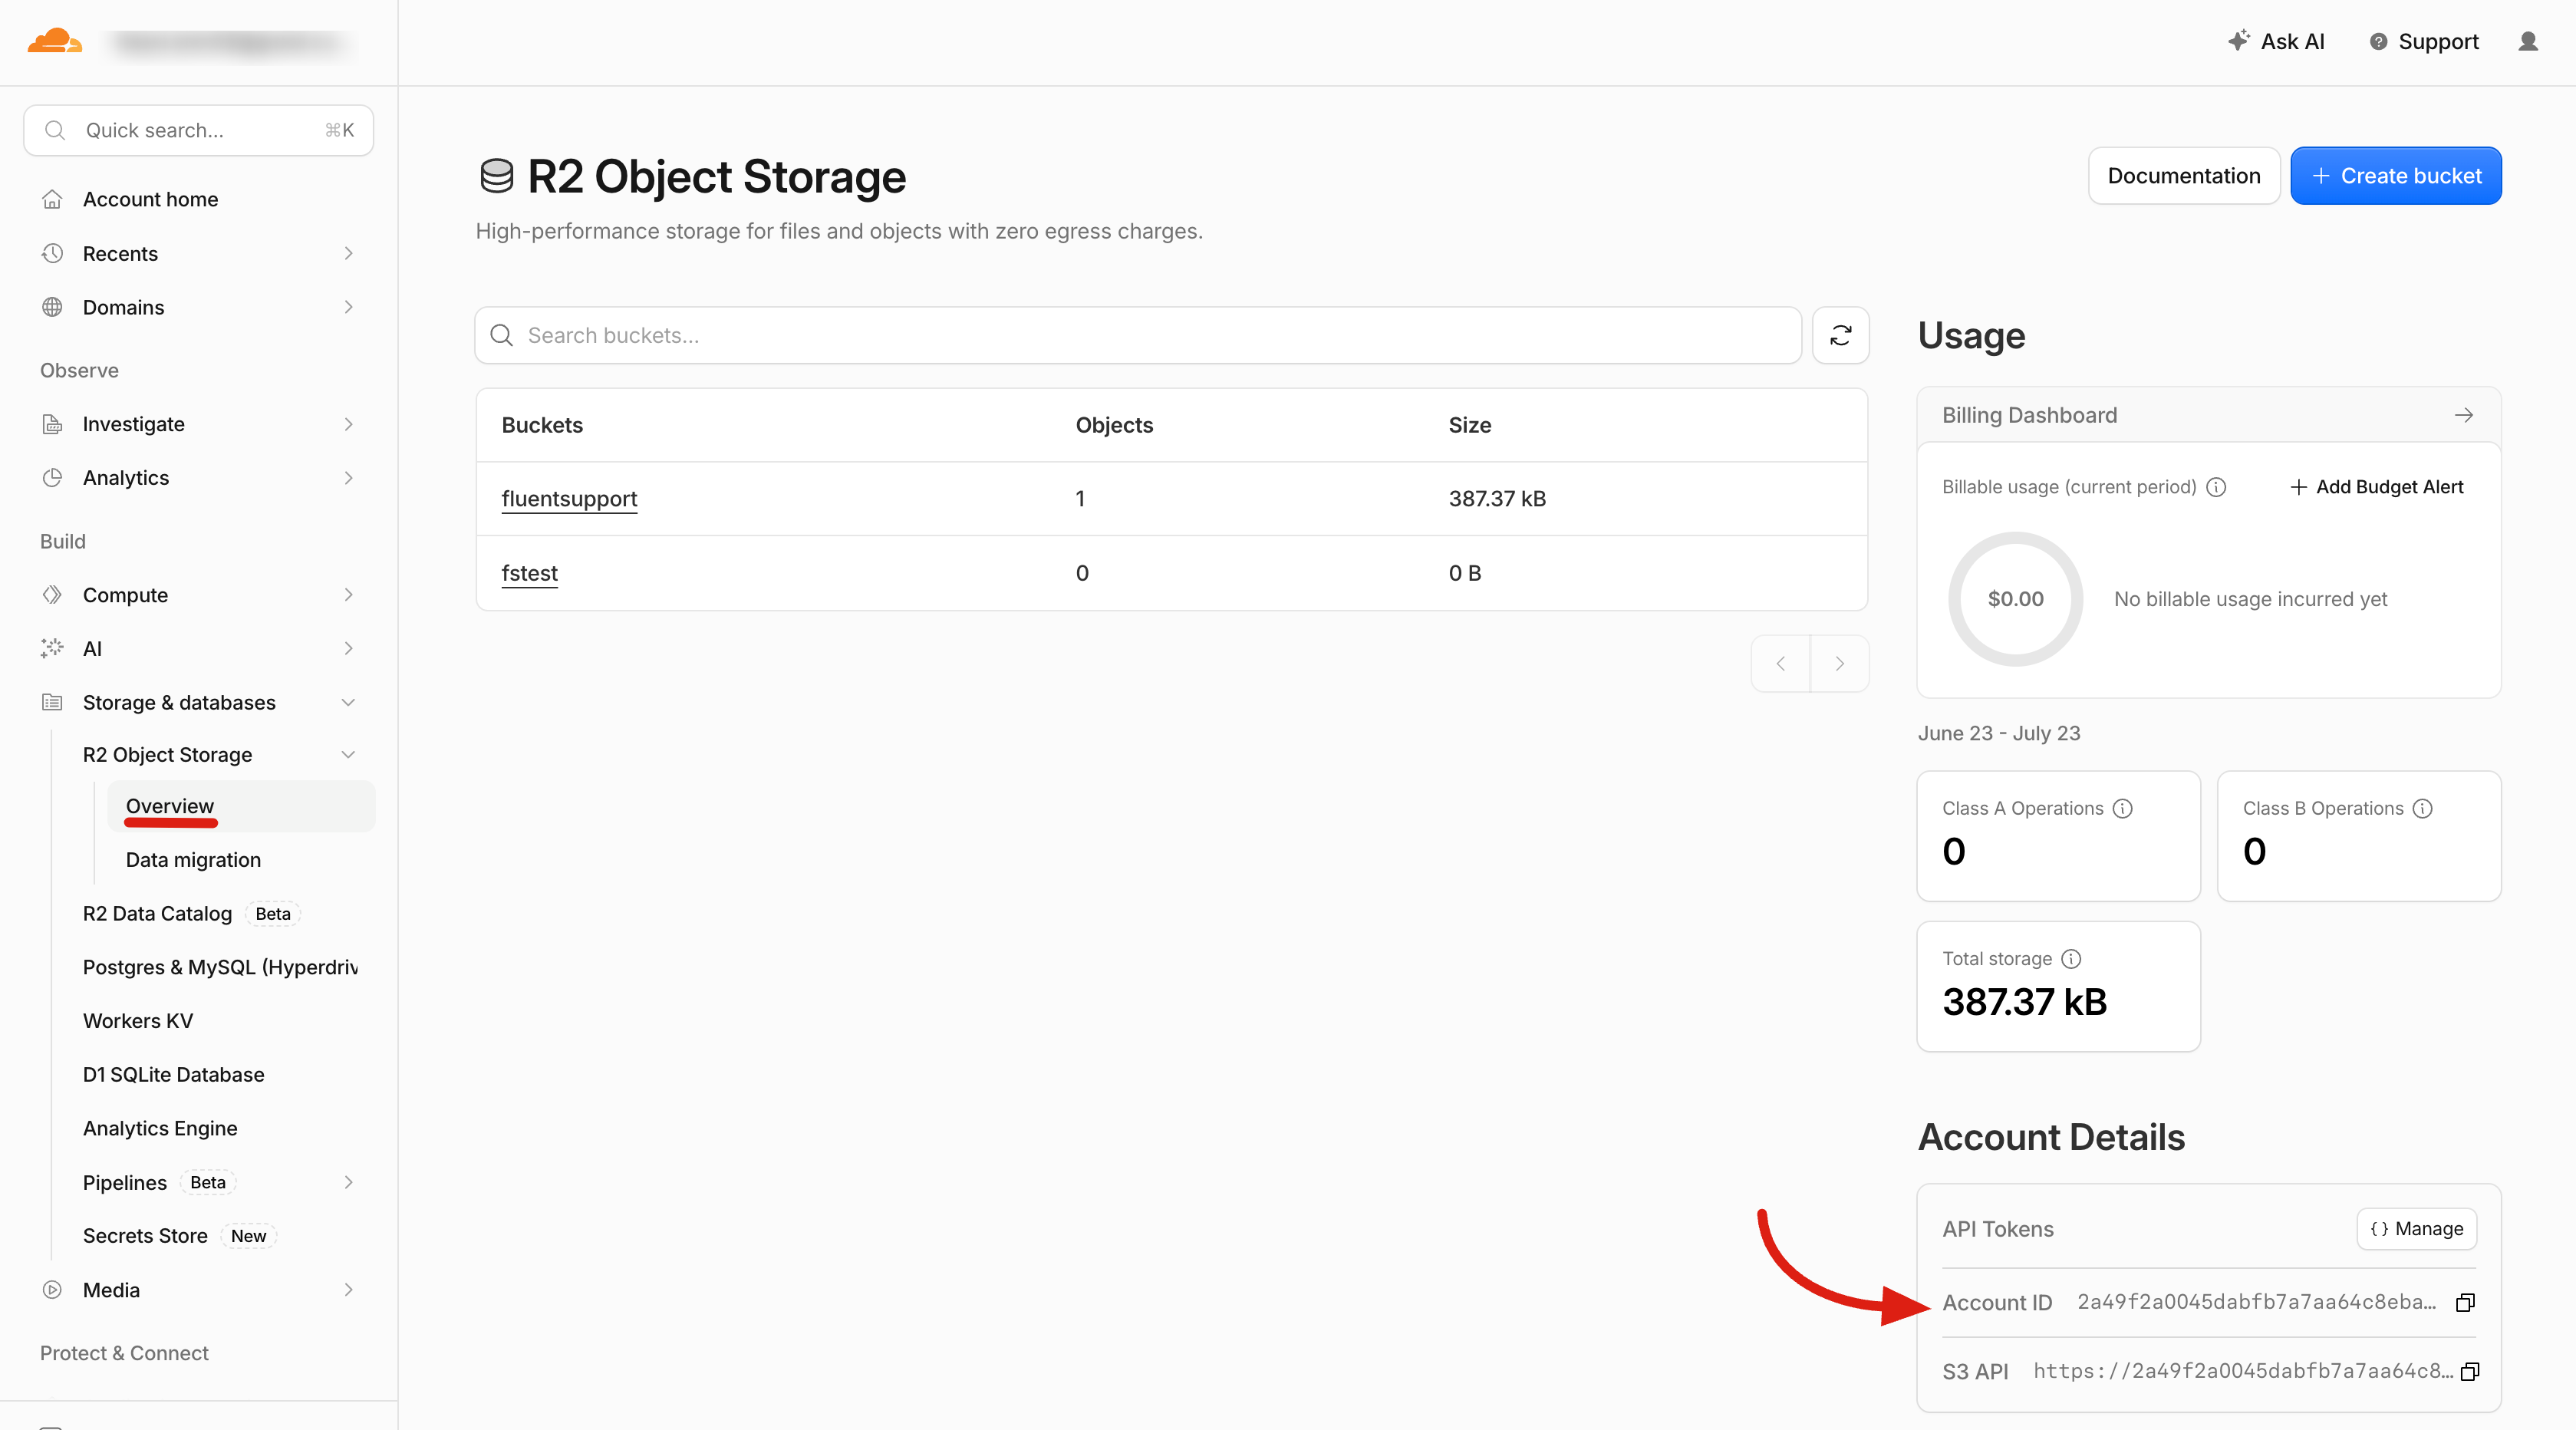Viewport: 2576px width, 1430px height.
Task: Open Support menu
Action: point(2424,41)
